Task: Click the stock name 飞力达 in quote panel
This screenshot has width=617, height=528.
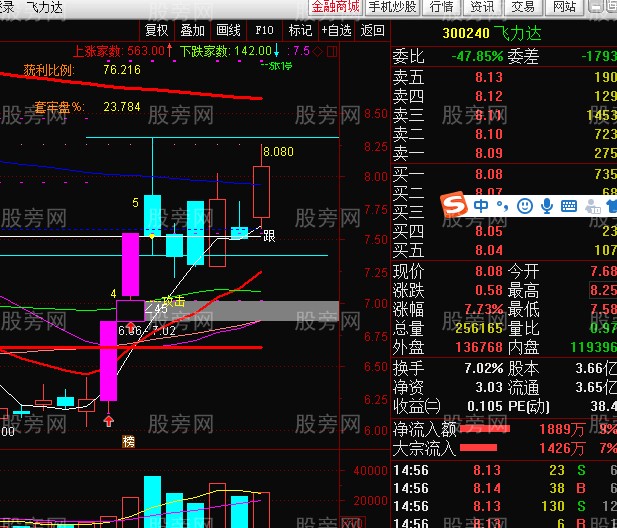Action: click(517, 33)
